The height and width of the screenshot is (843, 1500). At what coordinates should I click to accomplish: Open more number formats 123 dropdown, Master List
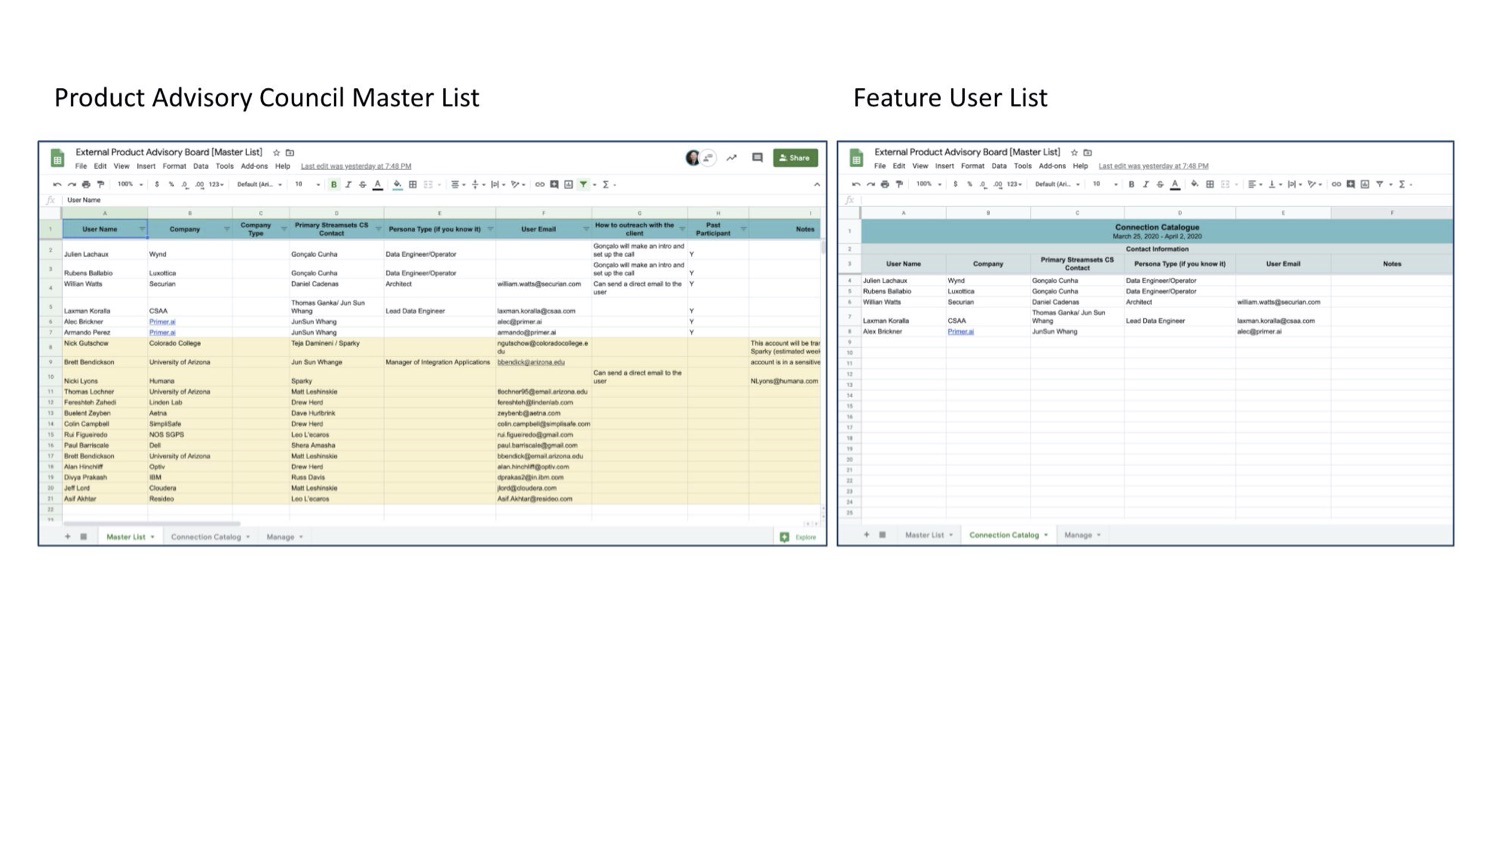[216, 184]
